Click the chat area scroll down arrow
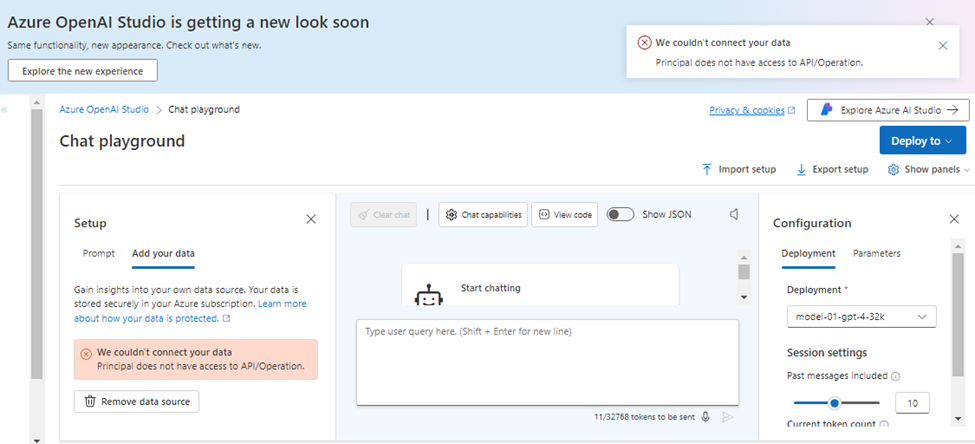Image resolution: width=975 pixels, height=444 pixels. 744,298
